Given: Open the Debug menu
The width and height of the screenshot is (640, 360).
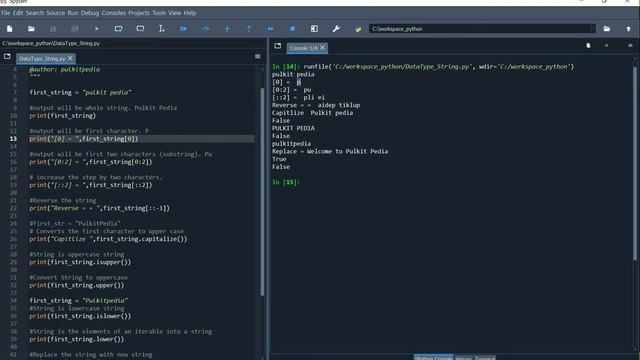Looking at the screenshot, I should (90, 13).
